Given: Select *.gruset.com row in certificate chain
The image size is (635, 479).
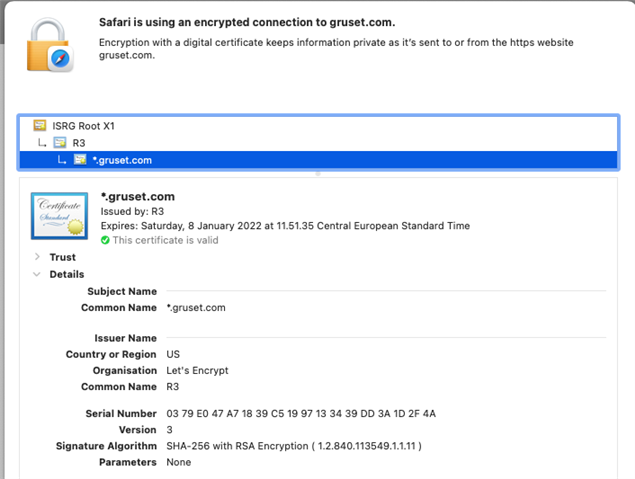Looking at the screenshot, I should (318, 160).
